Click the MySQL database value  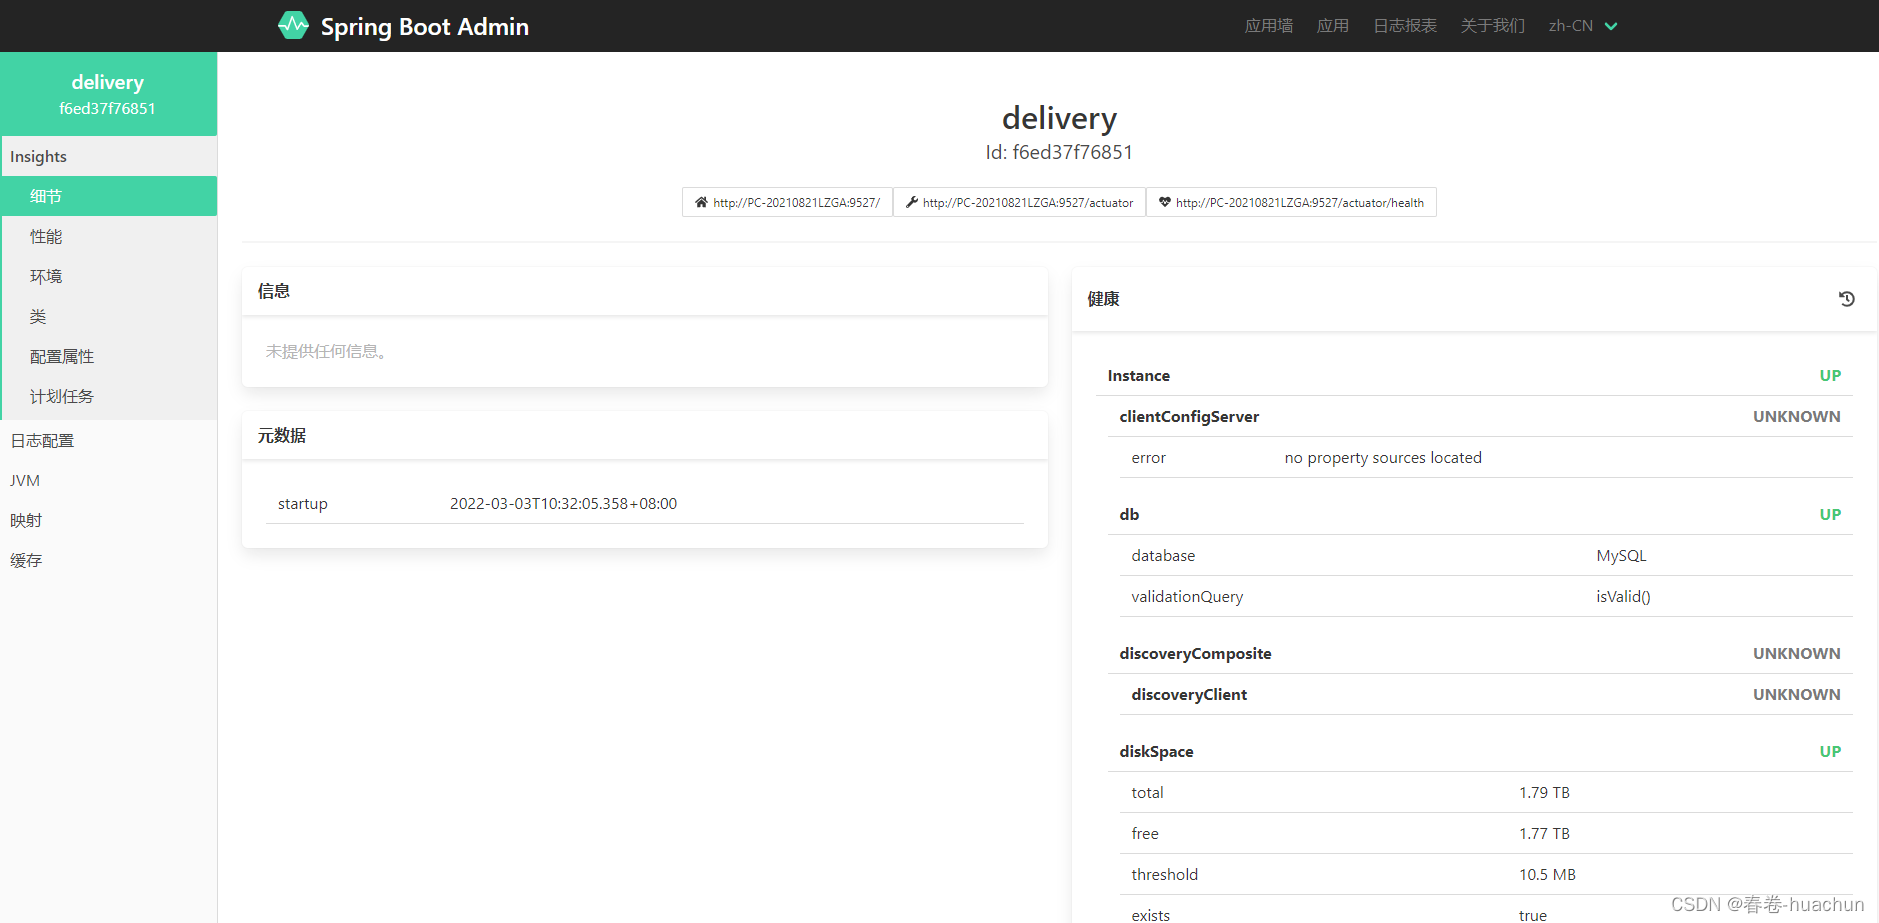coord(1621,555)
